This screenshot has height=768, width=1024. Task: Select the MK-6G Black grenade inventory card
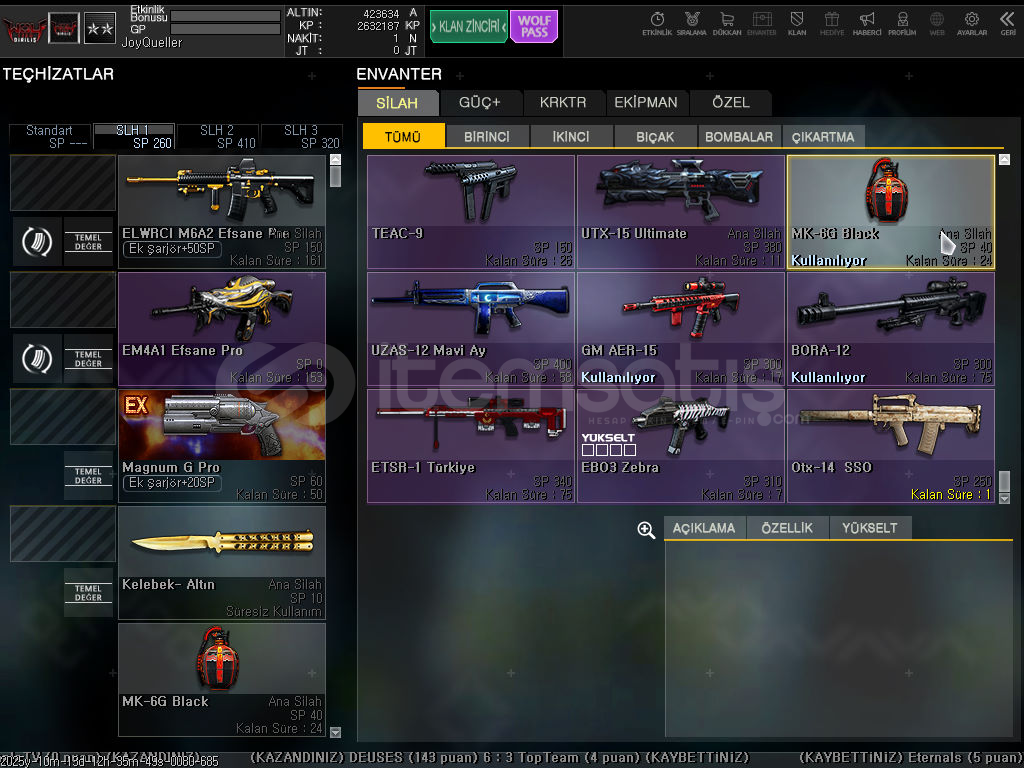click(x=891, y=212)
